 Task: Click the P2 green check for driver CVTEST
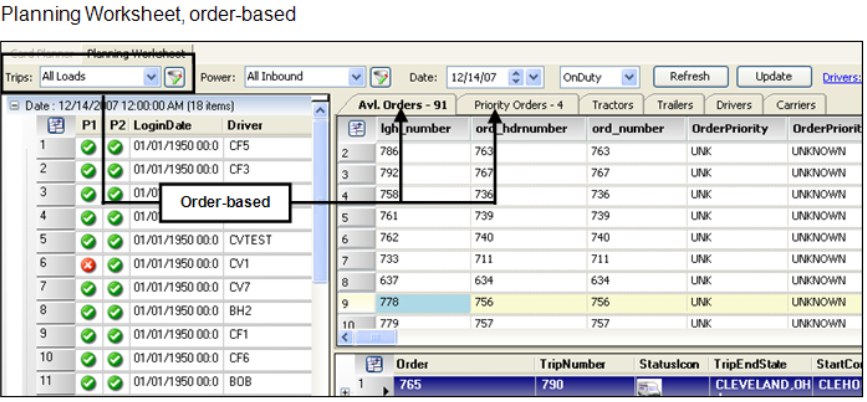(115, 242)
